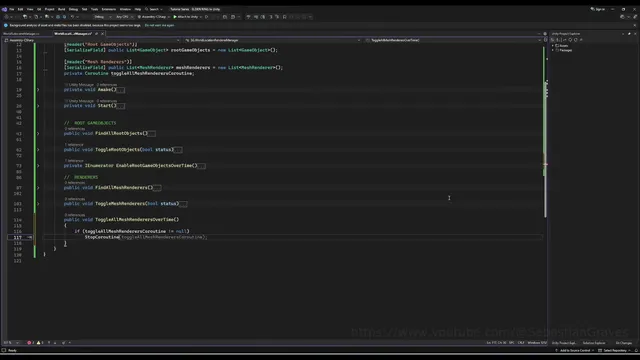The image size is (640, 360).
Task: Click the Unity Project Explorer refresh icon
Action: (576, 40)
